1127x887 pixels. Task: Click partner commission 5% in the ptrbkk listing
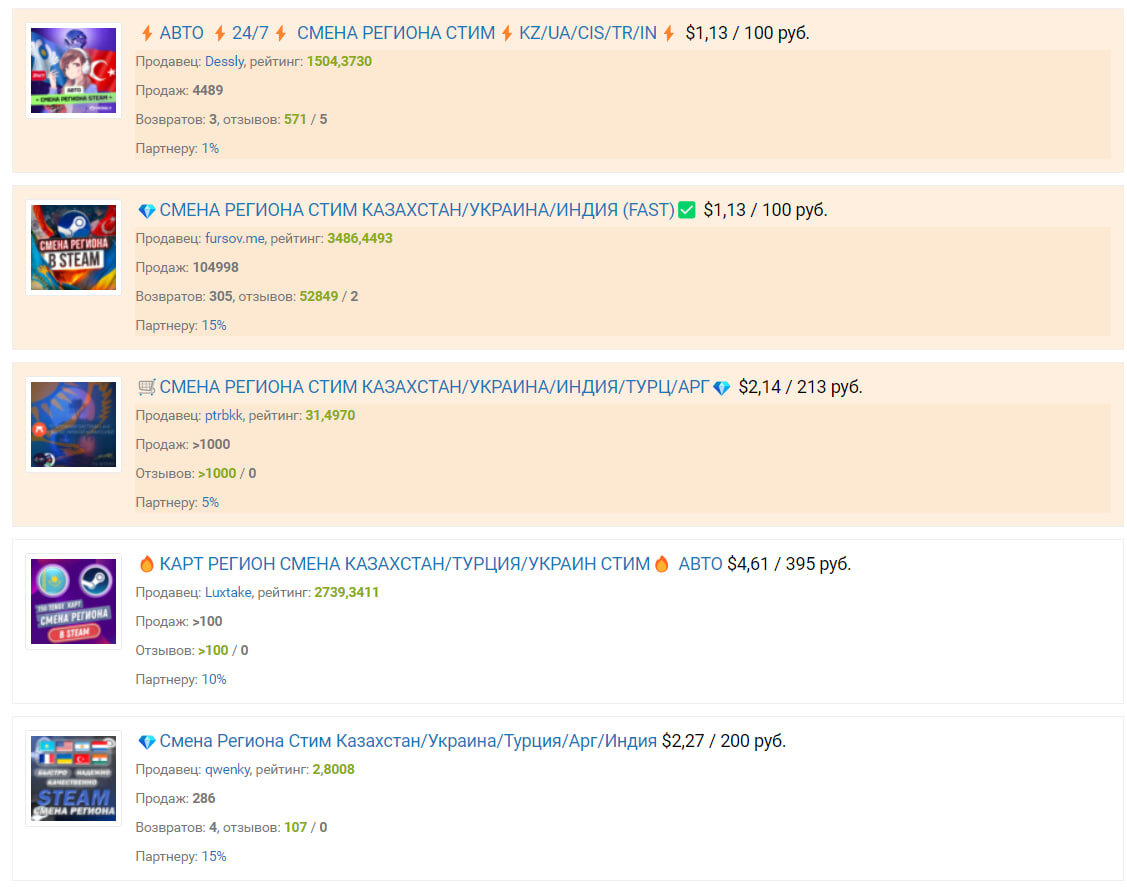[x=210, y=502]
